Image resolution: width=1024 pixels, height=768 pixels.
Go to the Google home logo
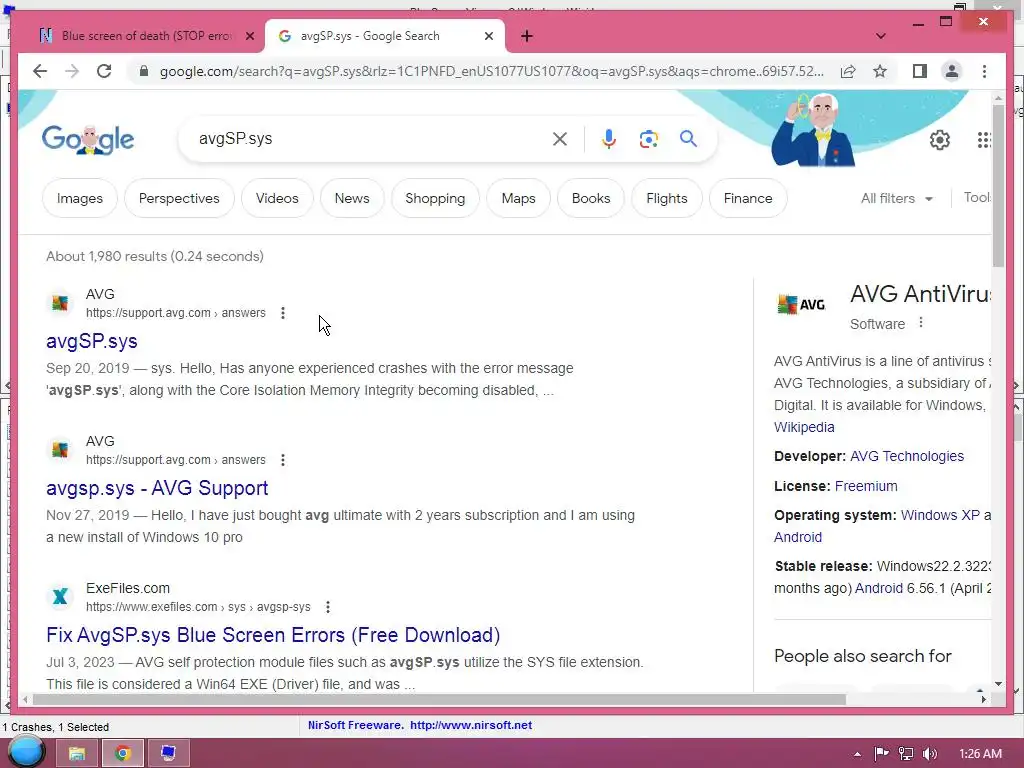[88, 139]
